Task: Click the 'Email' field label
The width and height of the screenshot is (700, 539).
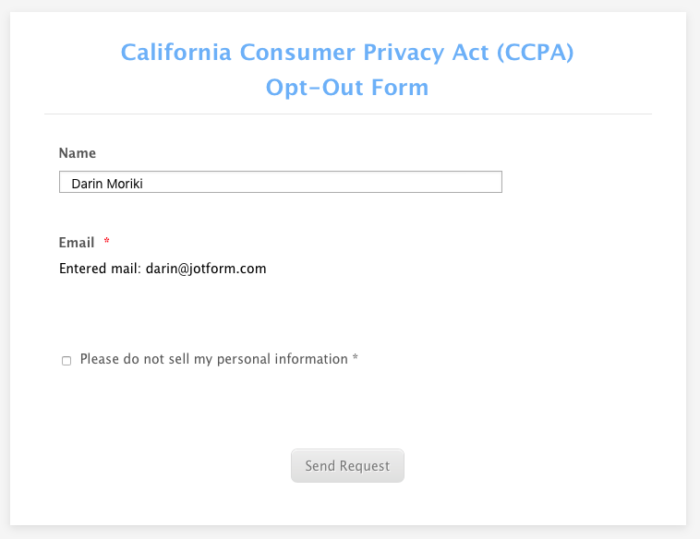Action: click(76, 243)
